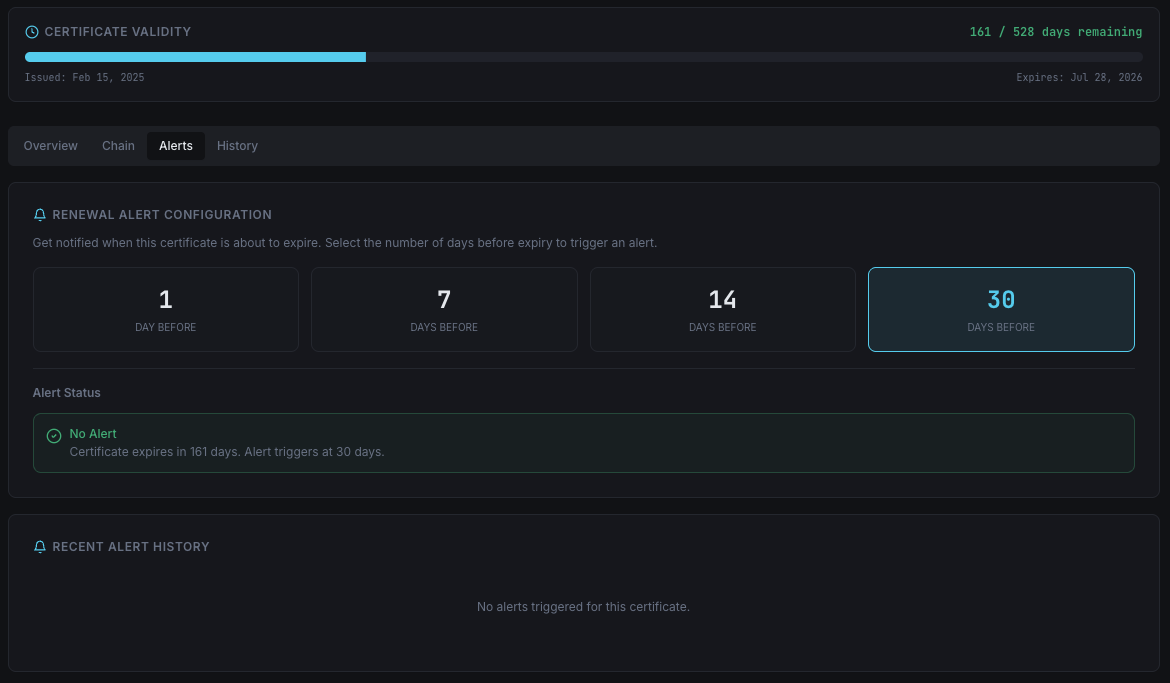Viewport: 1170px width, 683px height.
Task: Click the 'No alerts triggered' message
Action: coord(583,607)
